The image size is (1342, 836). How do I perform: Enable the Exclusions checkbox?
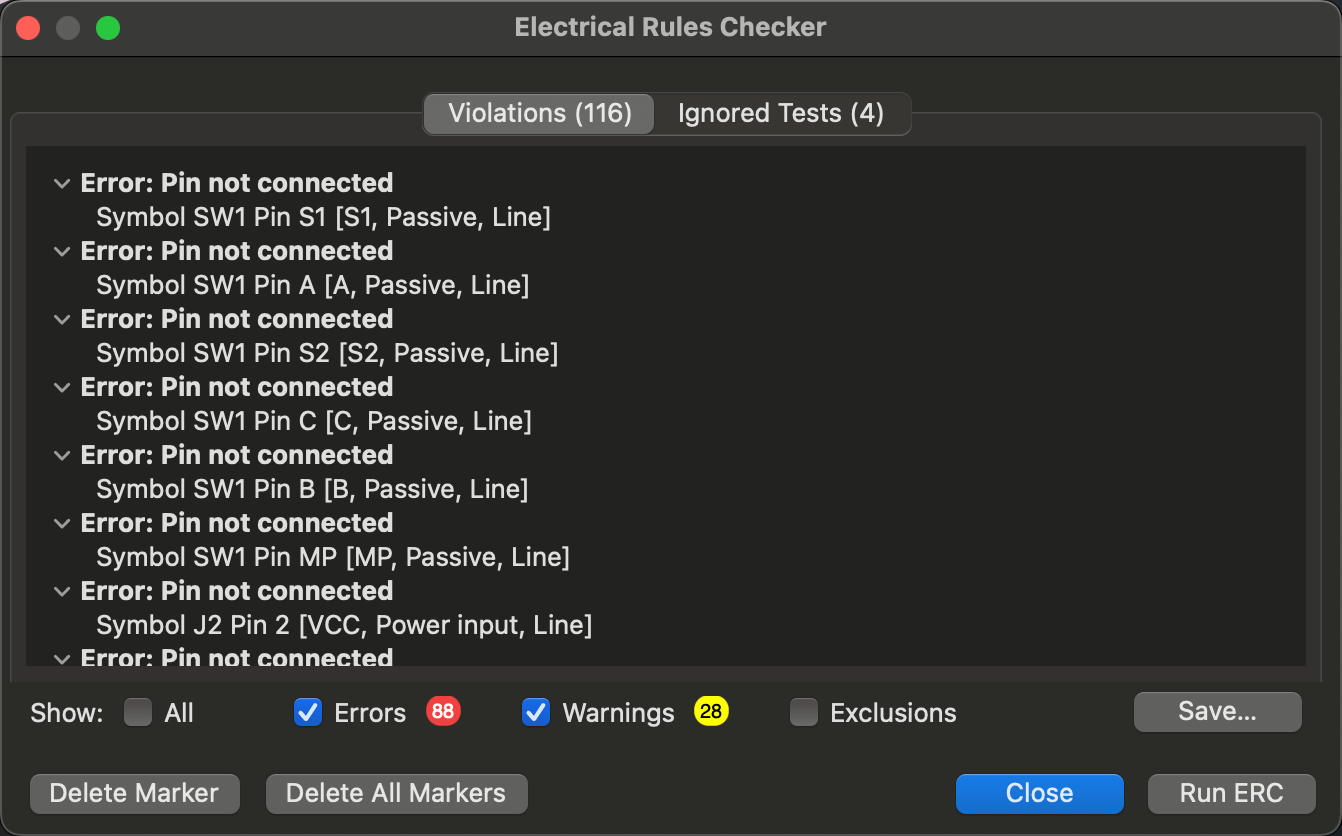click(804, 712)
